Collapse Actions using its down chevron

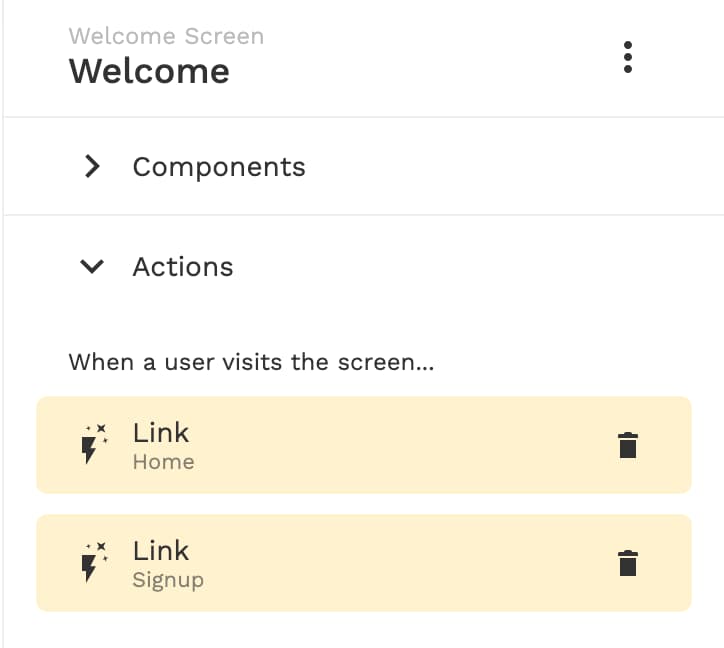pos(92,266)
